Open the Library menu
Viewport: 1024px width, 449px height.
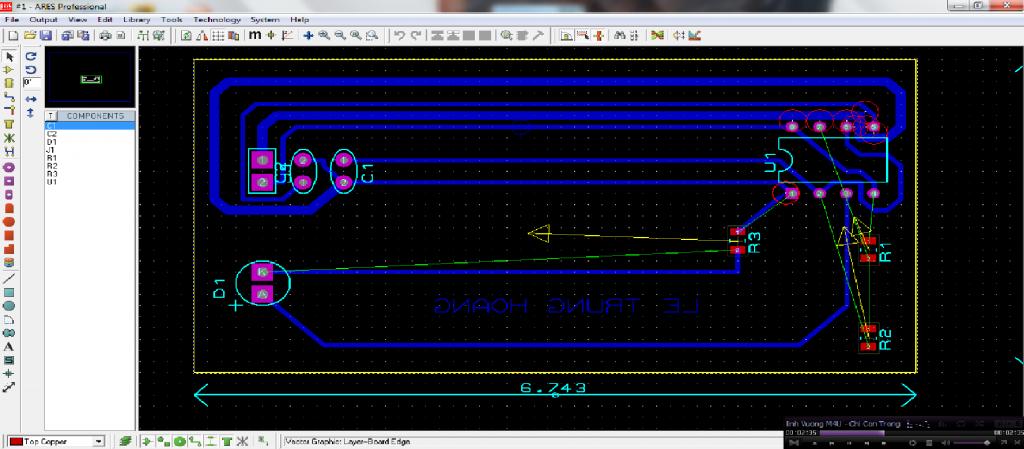click(x=136, y=19)
